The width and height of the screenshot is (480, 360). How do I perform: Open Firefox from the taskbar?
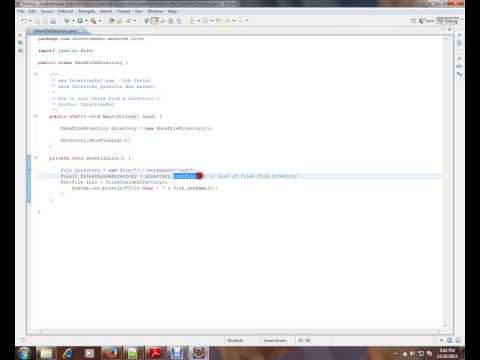coord(111,353)
